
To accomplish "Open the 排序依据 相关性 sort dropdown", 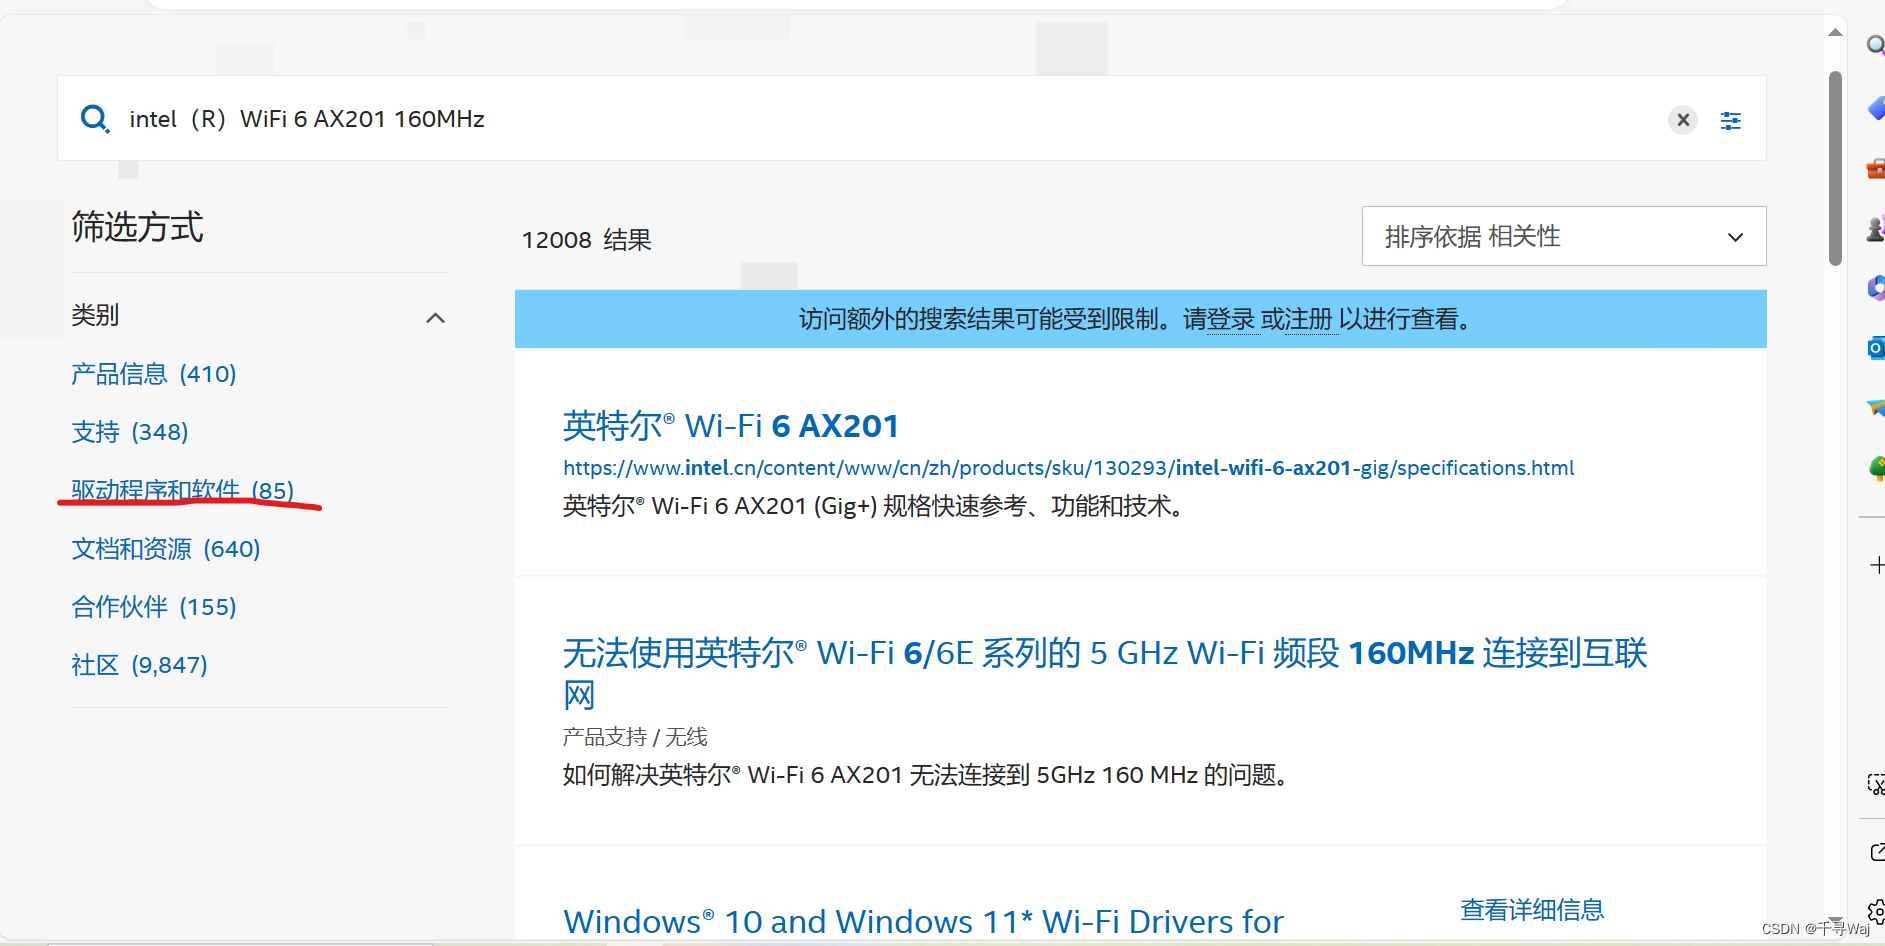I will [1564, 236].
